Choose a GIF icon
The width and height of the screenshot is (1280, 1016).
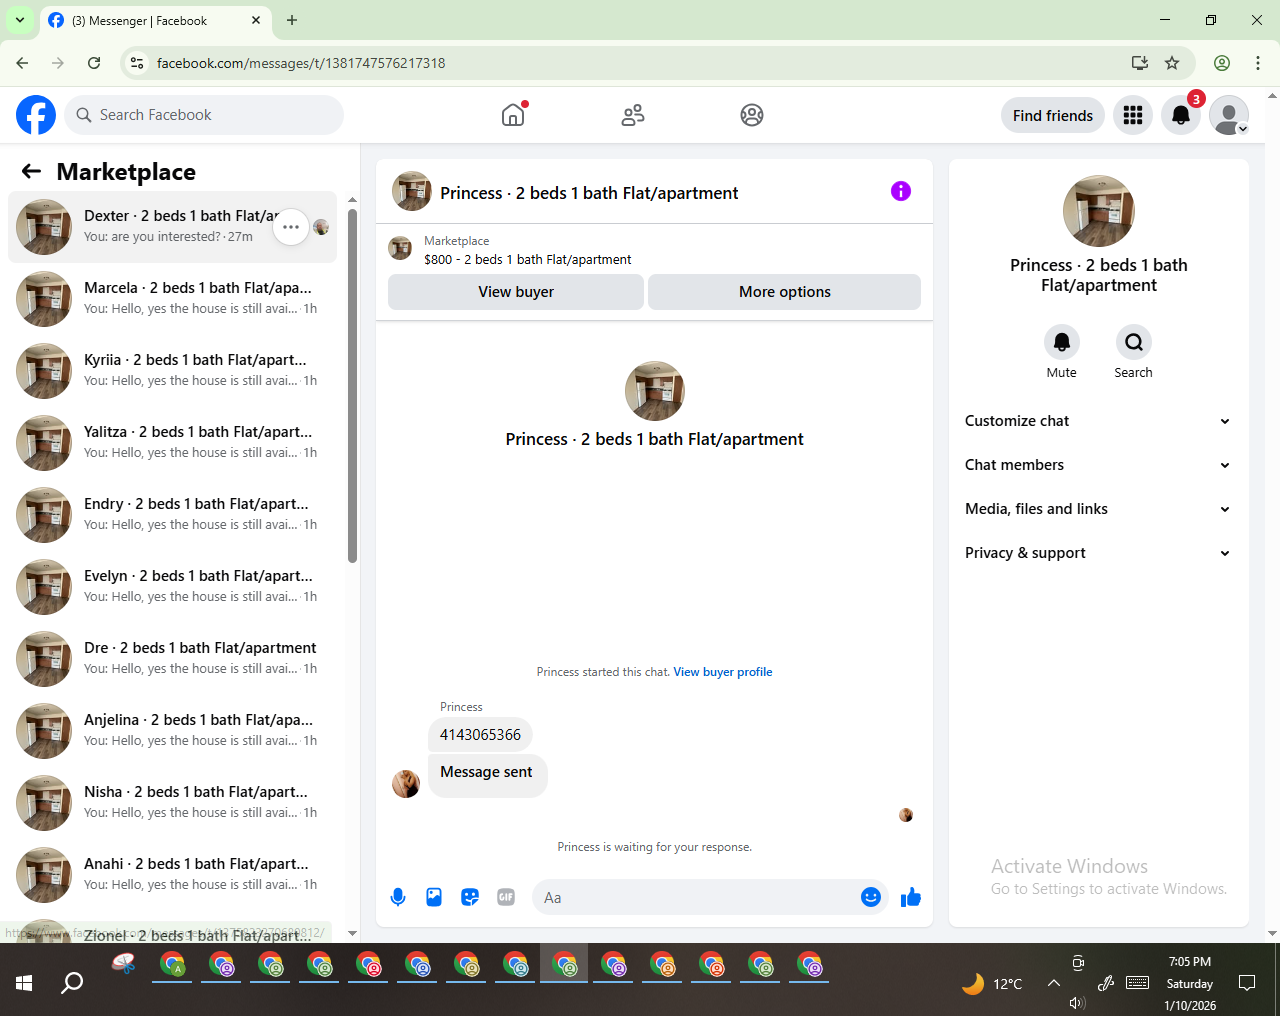pyautogui.click(x=506, y=897)
